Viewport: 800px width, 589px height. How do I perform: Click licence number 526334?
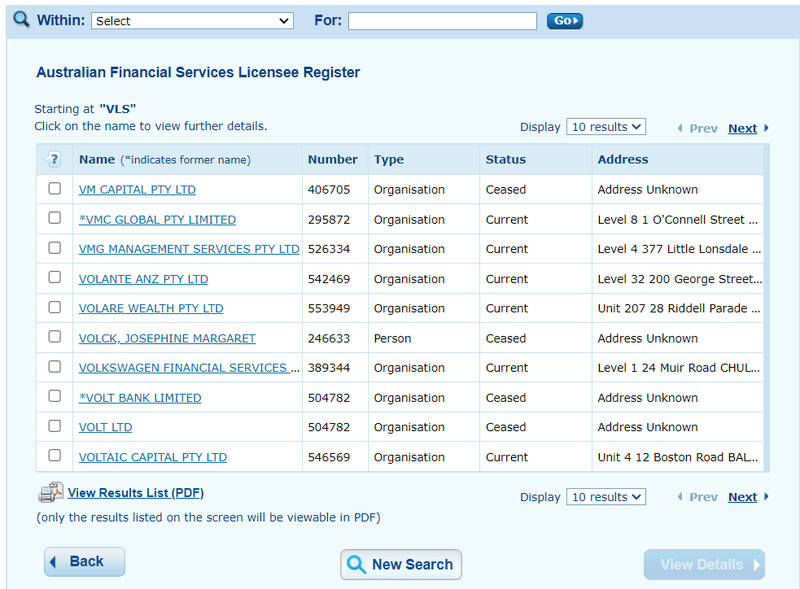[329, 249]
